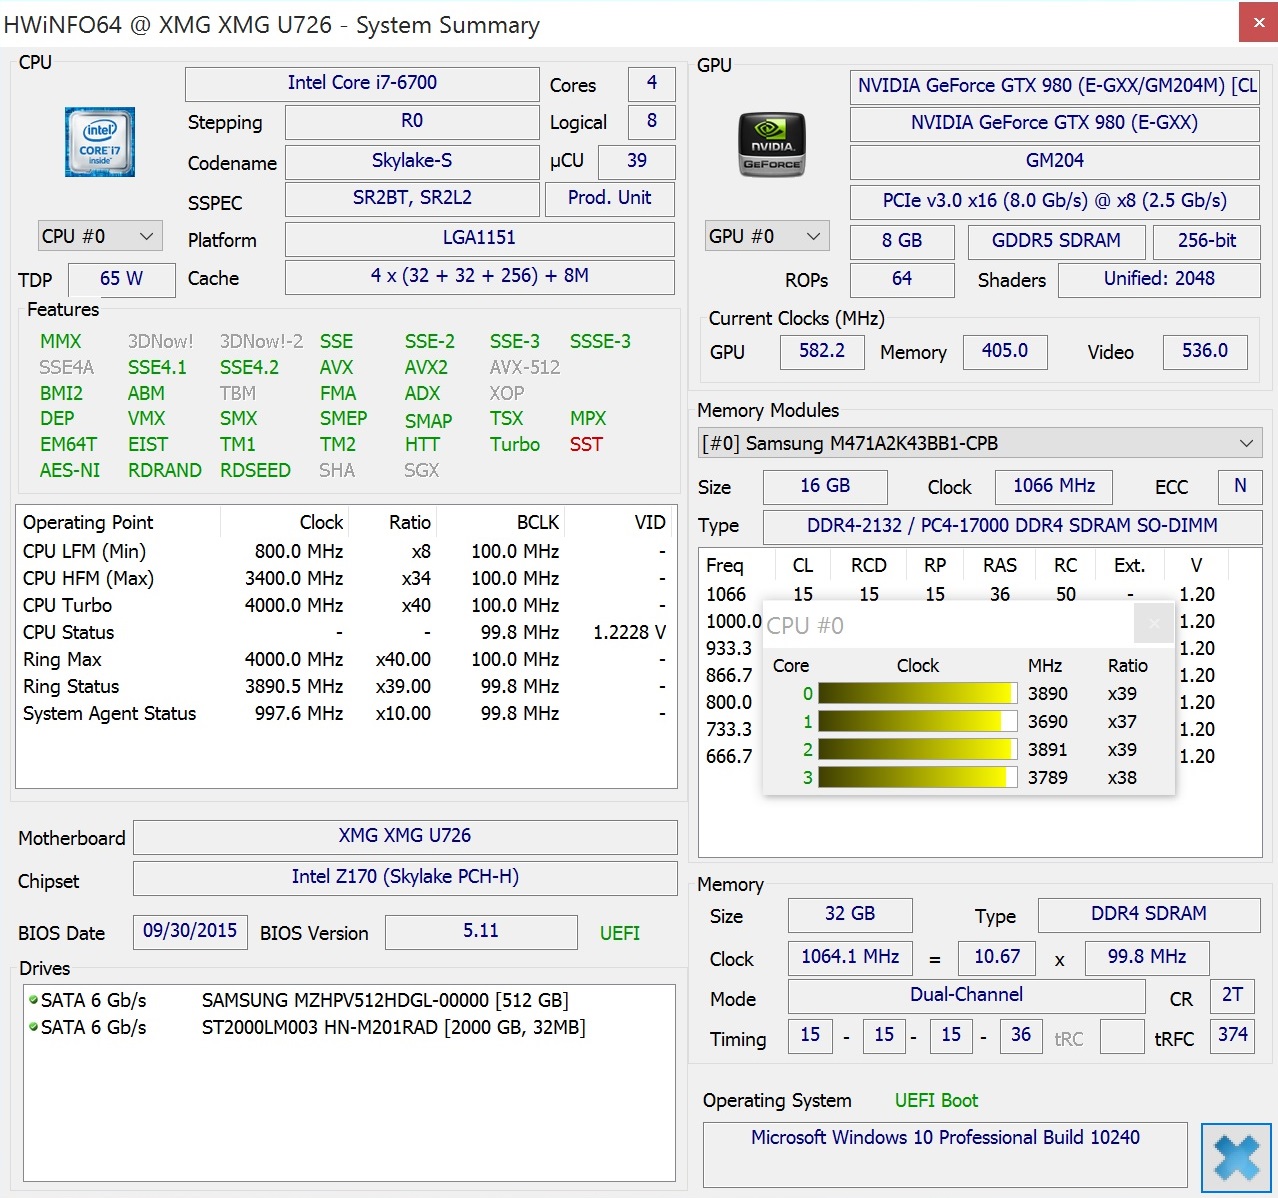
Task: Click the Core 3 clock bar
Action: 917,777
